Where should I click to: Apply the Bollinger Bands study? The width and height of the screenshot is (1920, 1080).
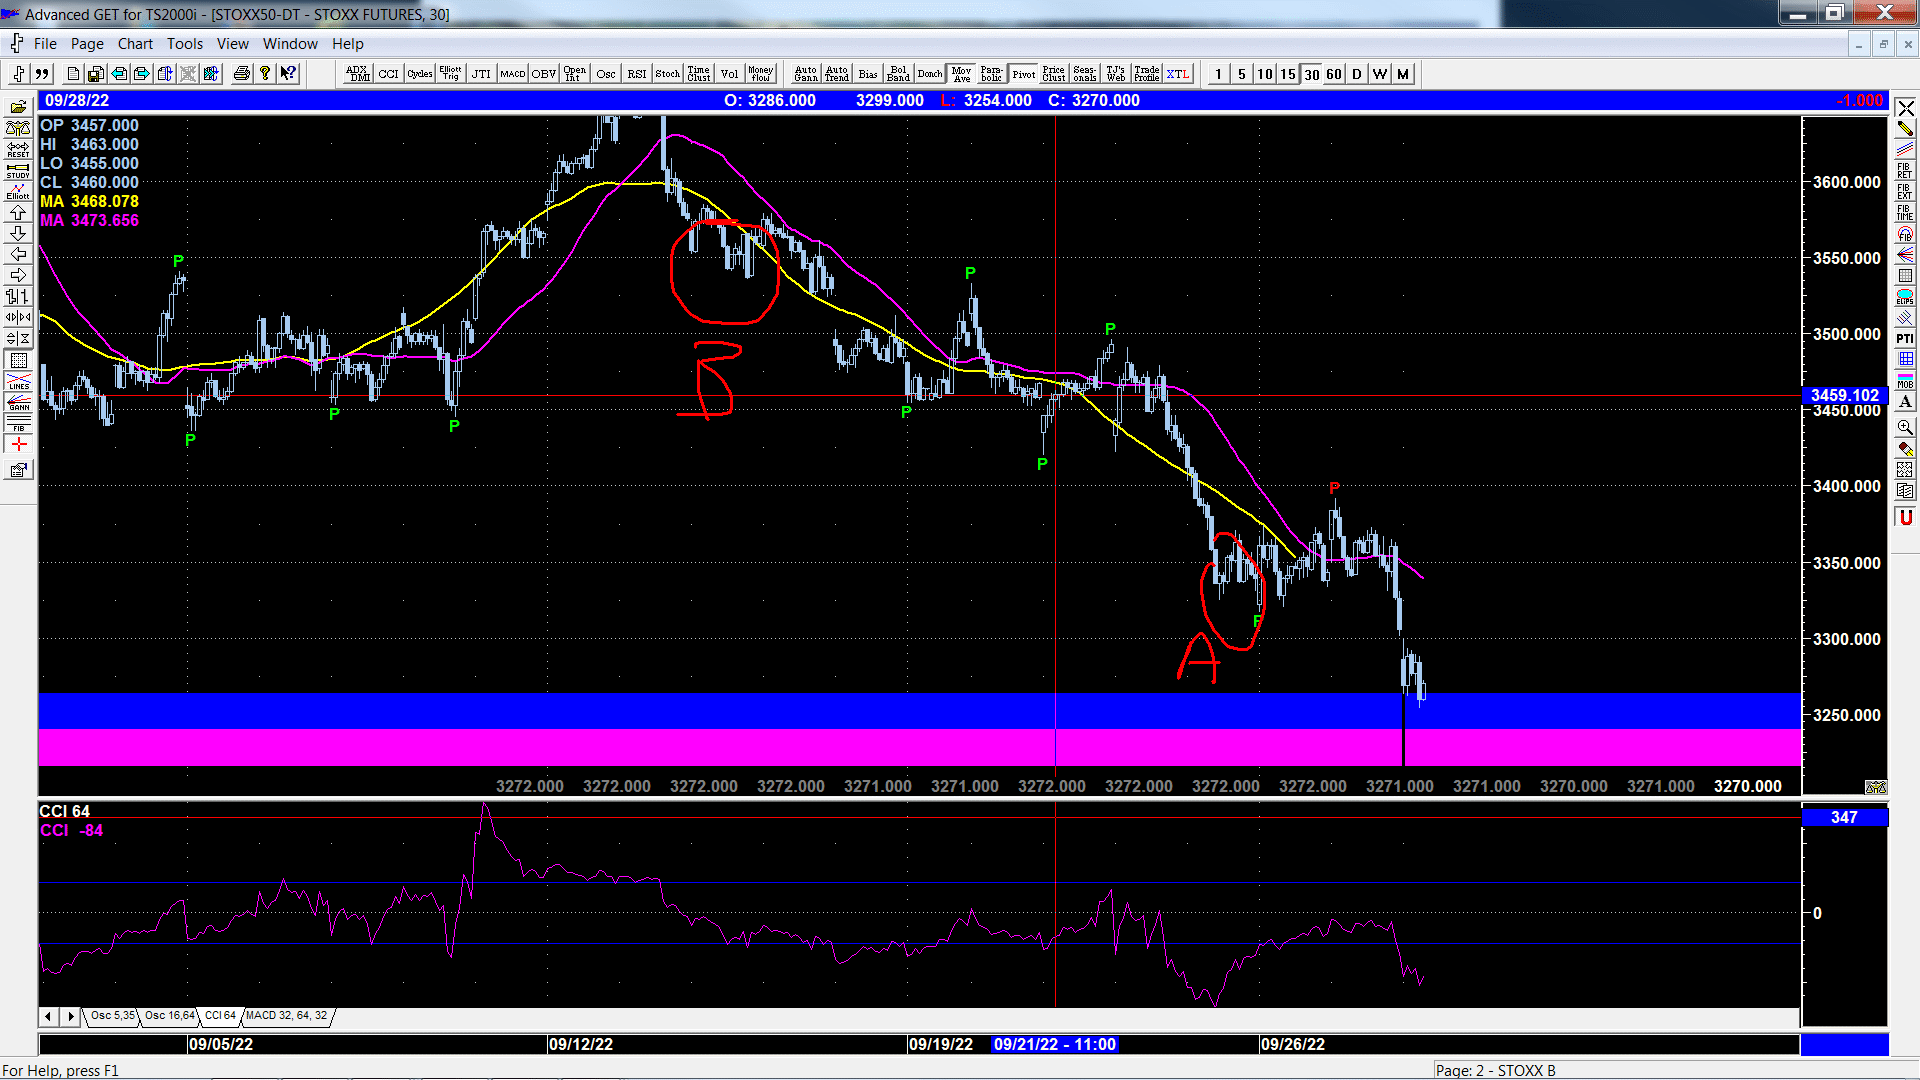pyautogui.click(x=899, y=74)
